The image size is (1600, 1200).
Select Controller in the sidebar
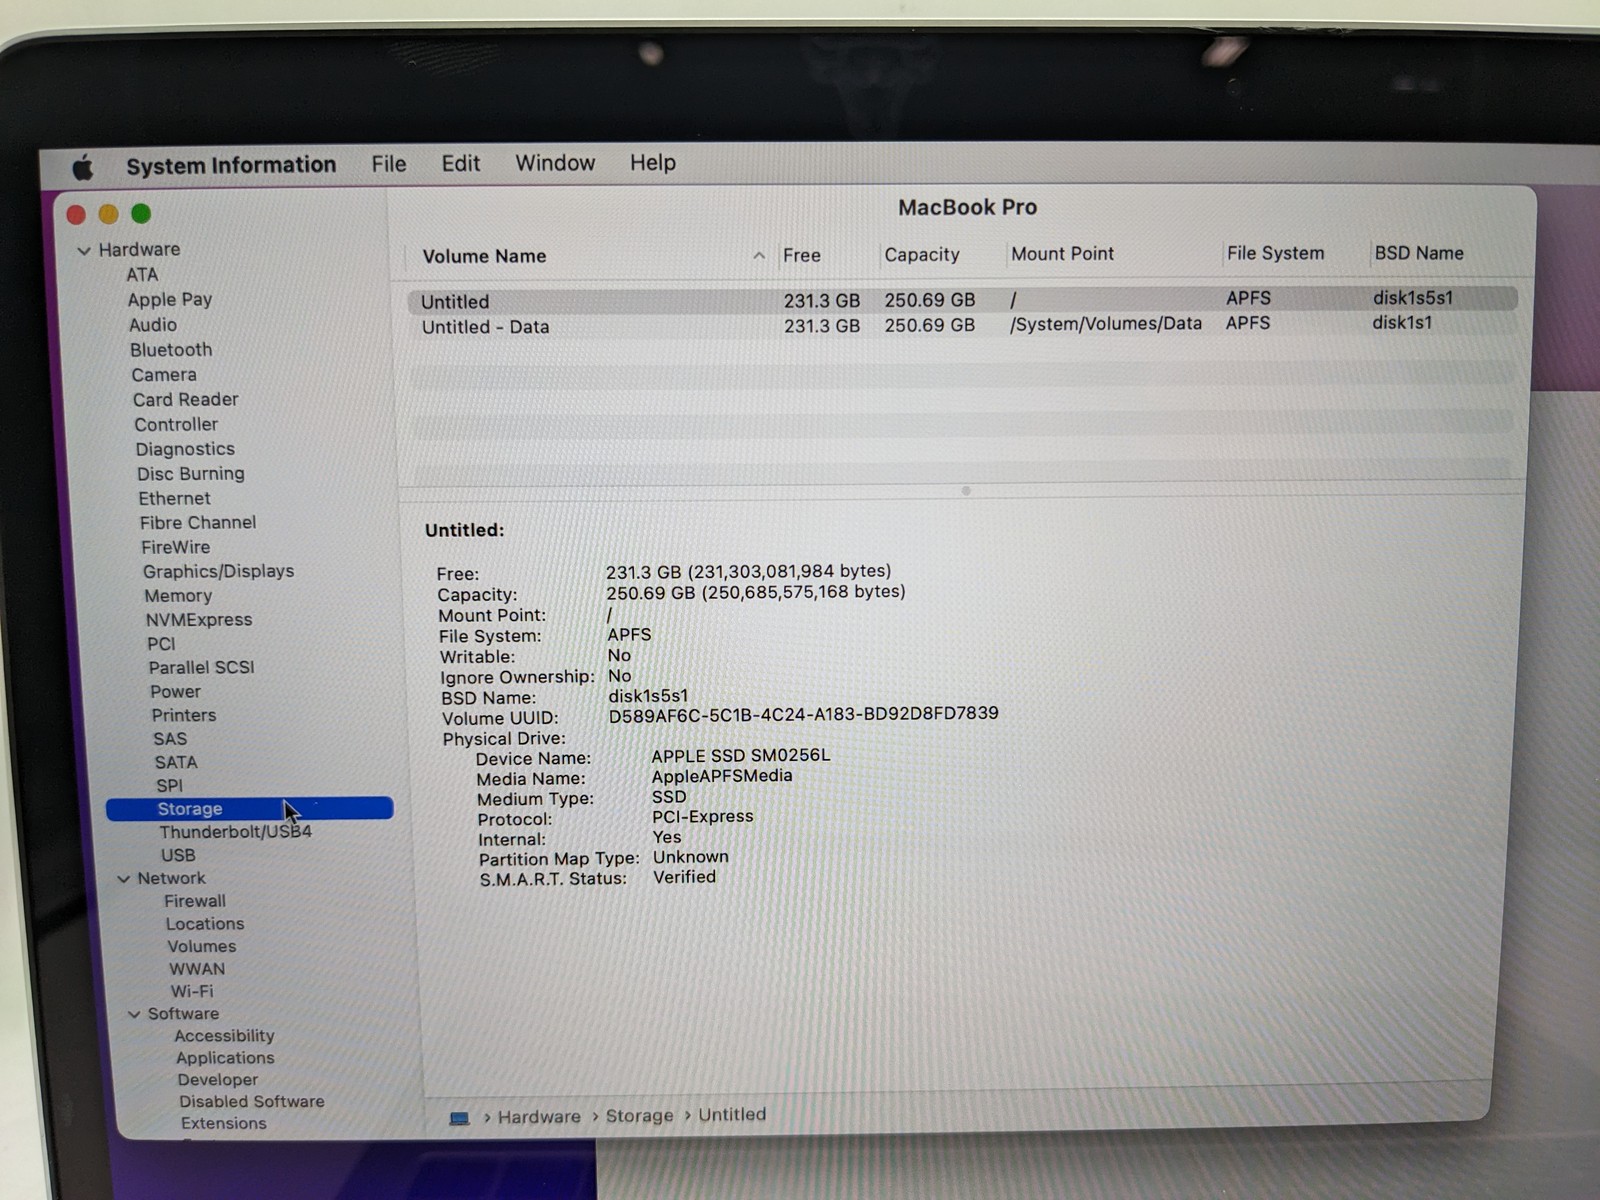[x=176, y=424]
